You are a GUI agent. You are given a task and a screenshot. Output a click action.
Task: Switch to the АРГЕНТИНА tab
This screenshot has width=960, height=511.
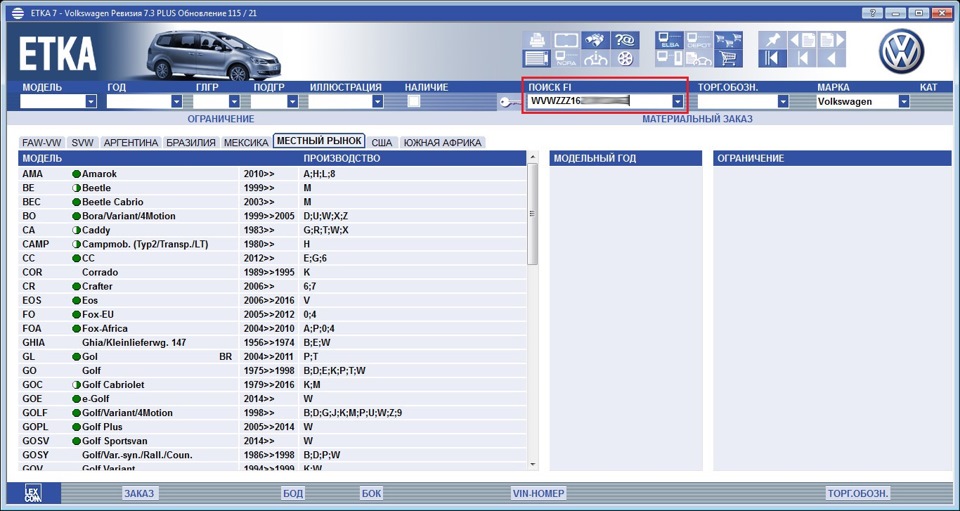click(x=131, y=143)
